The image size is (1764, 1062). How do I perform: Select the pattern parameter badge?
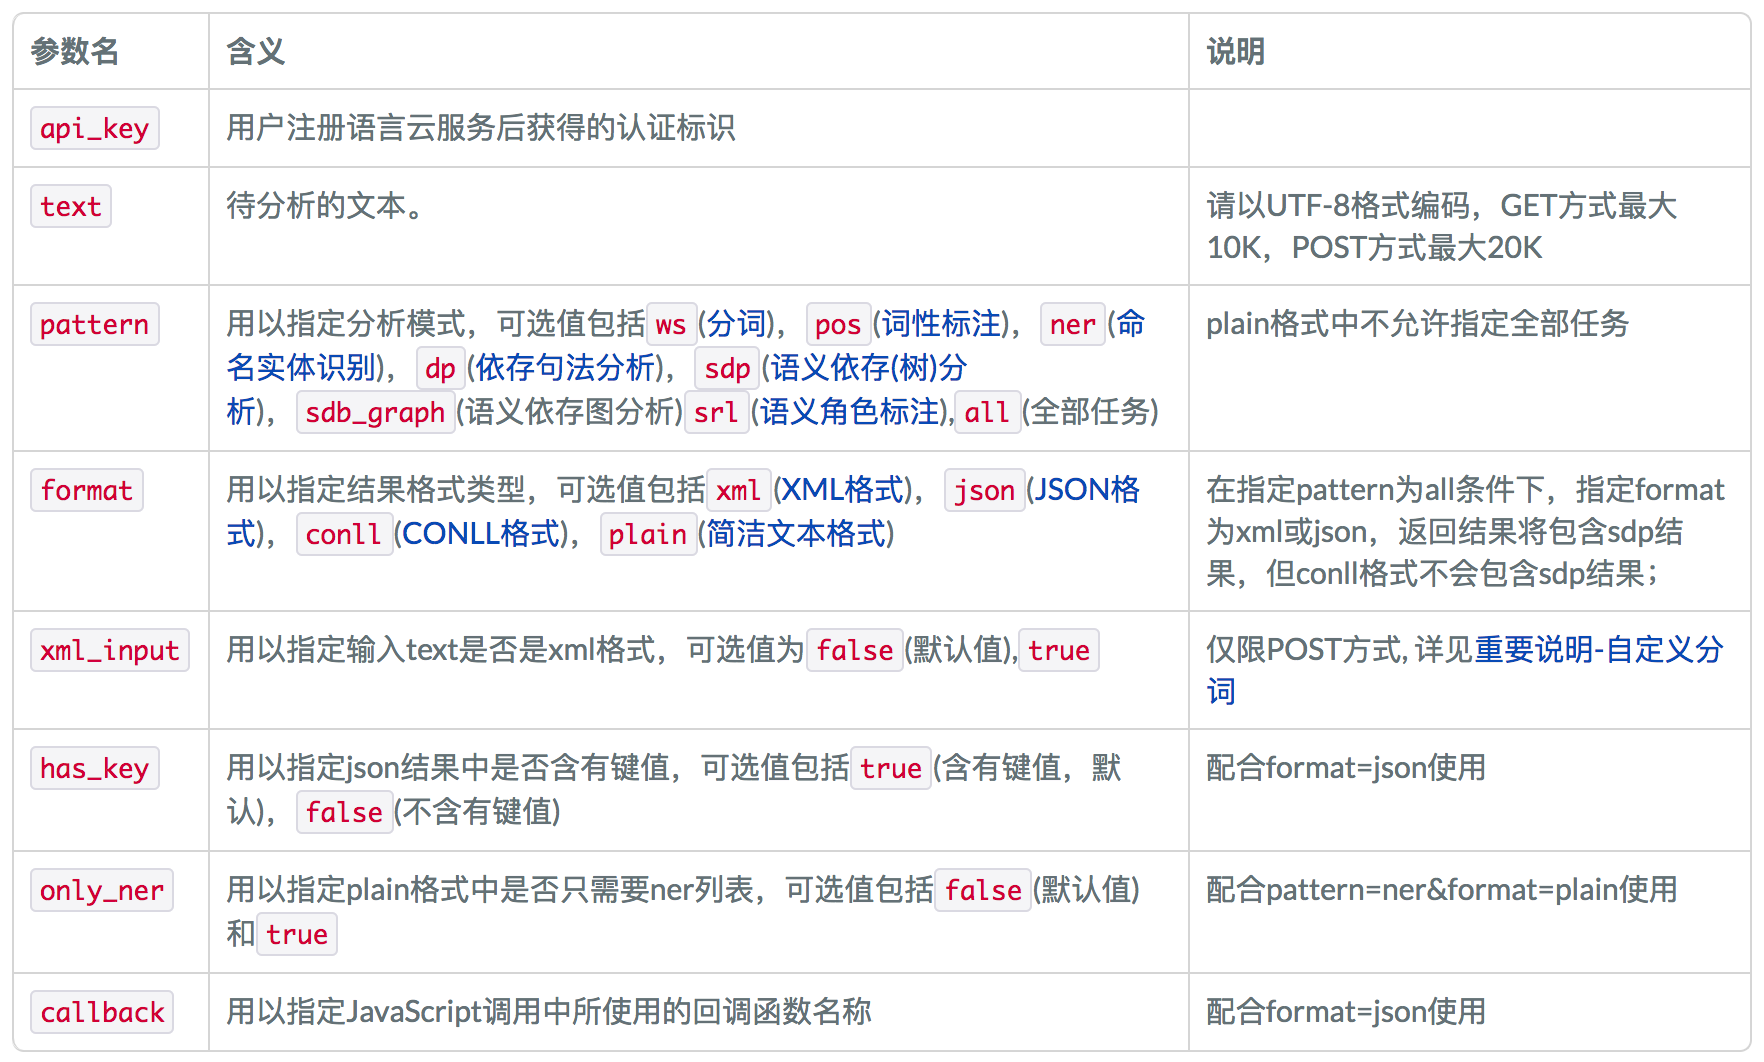tap(94, 324)
